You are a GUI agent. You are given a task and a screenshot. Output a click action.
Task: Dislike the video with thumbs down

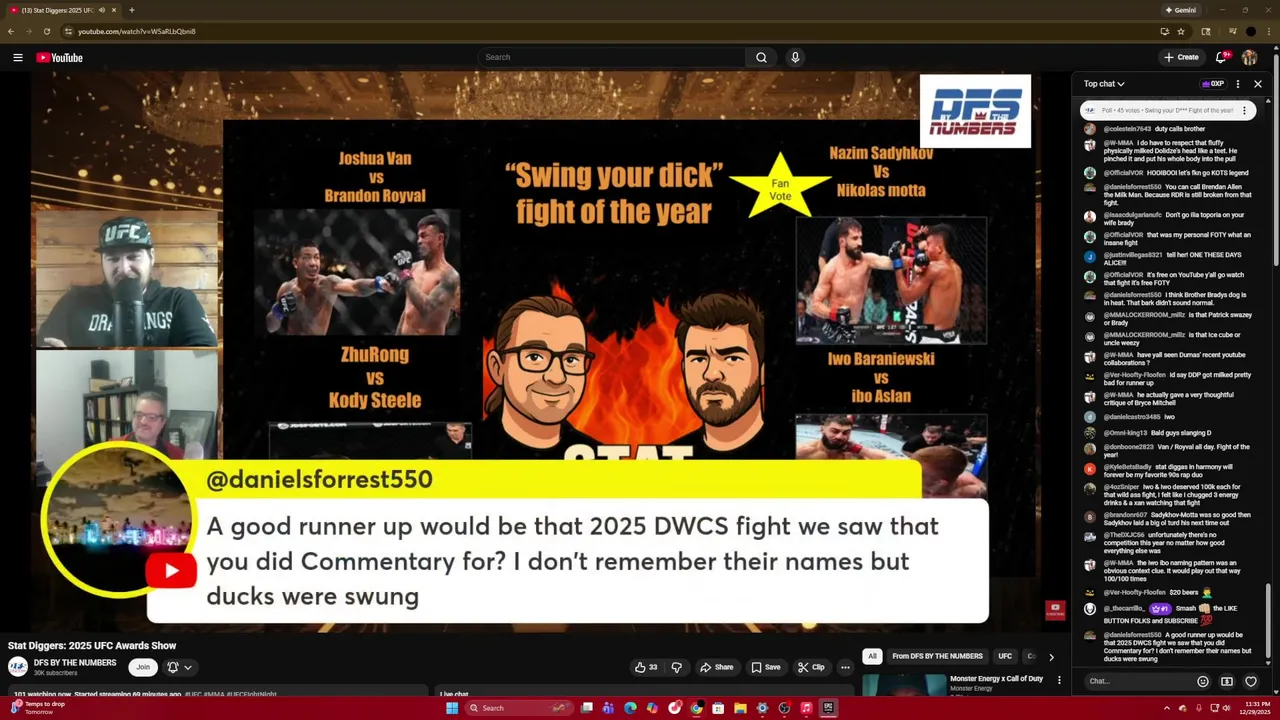tap(677, 667)
